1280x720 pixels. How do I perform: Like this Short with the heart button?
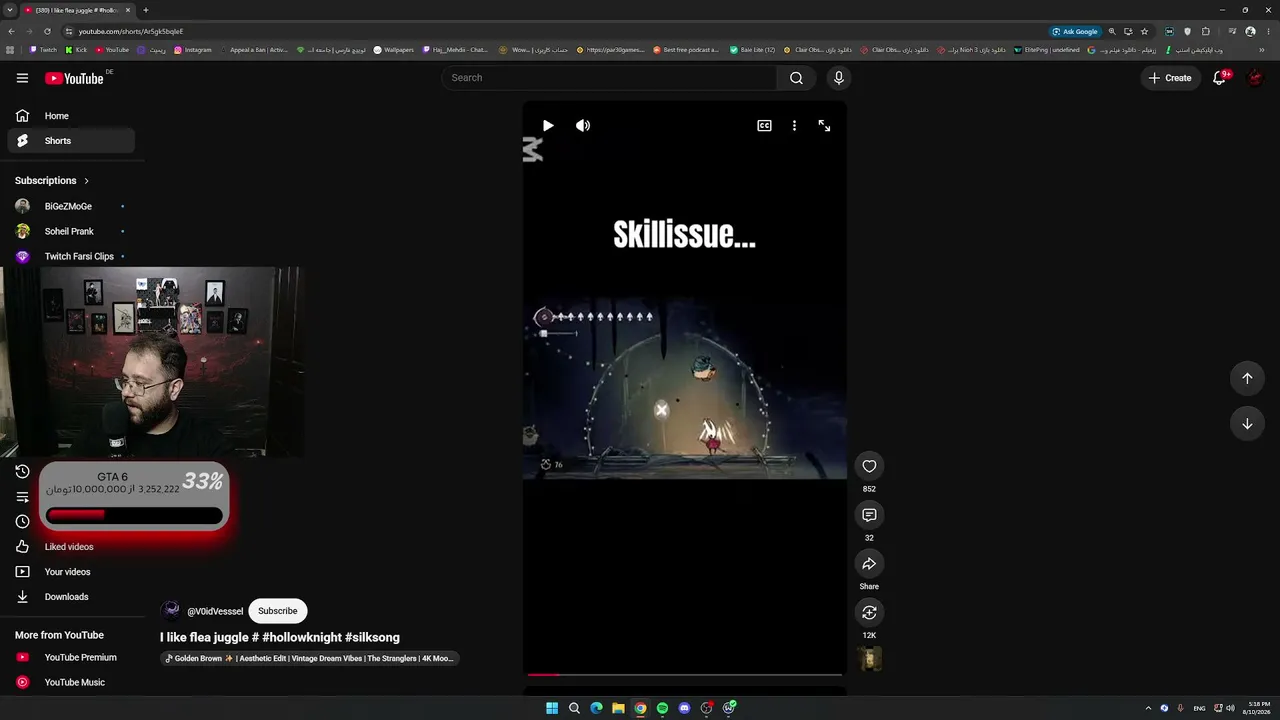coord(869,466)
